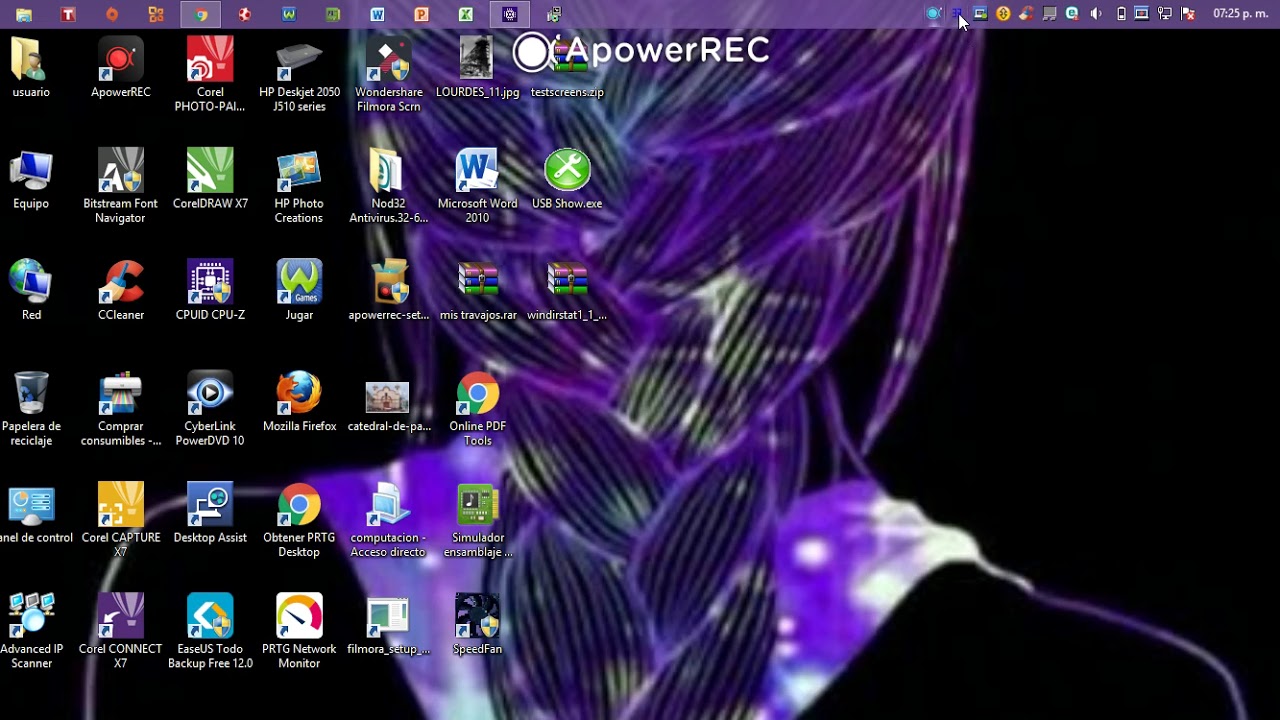
Task: Open Excel from the taskbar
Action: point(465,14)
